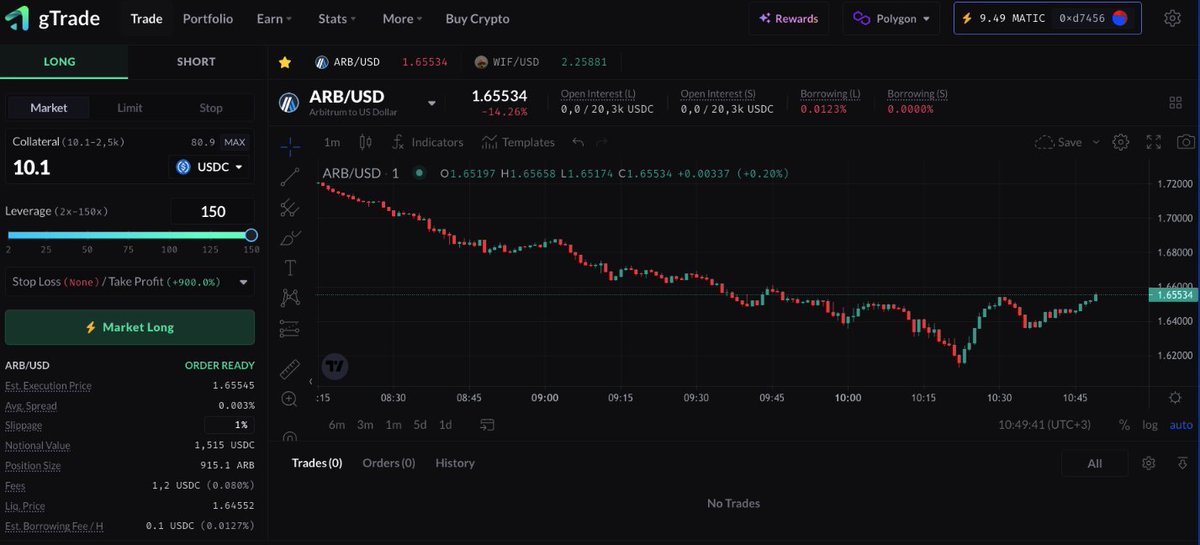Click the favorites star icon

[285, 62]
